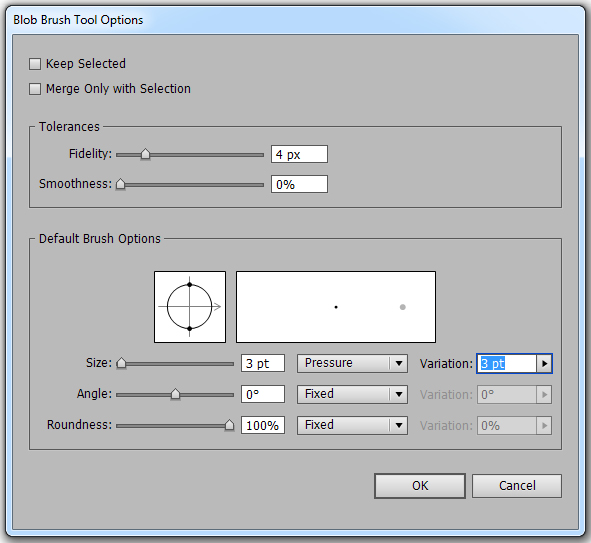Click the Roundness value field
The width and height of the screenshot is (591, 543).
pyautogui.click(x=263, y=425)
